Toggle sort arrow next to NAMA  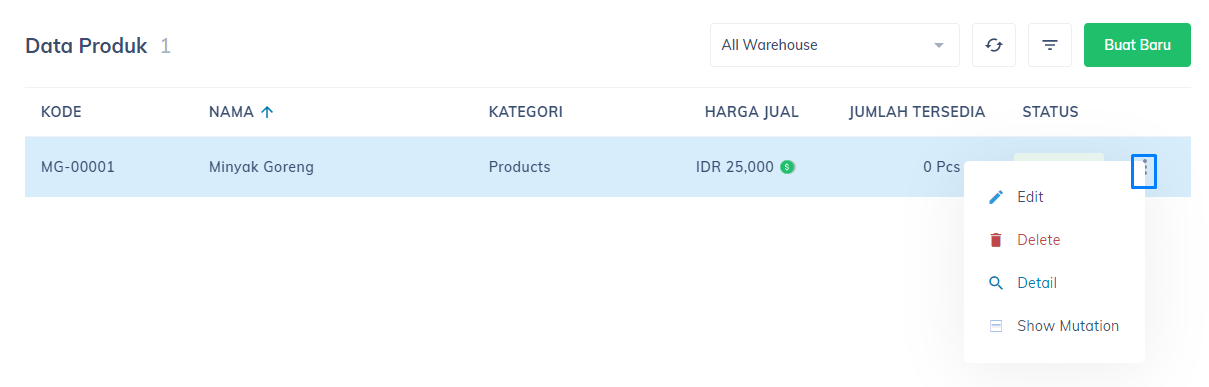(267, 112)
